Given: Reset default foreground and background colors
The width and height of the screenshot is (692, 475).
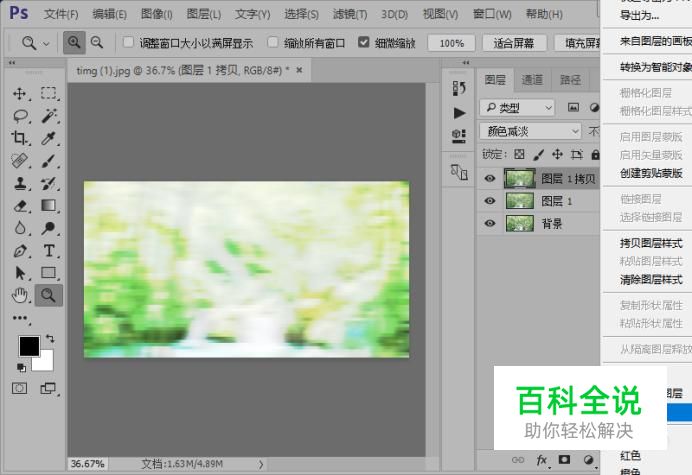Looking at the screenshot, I should pos(21,367).
